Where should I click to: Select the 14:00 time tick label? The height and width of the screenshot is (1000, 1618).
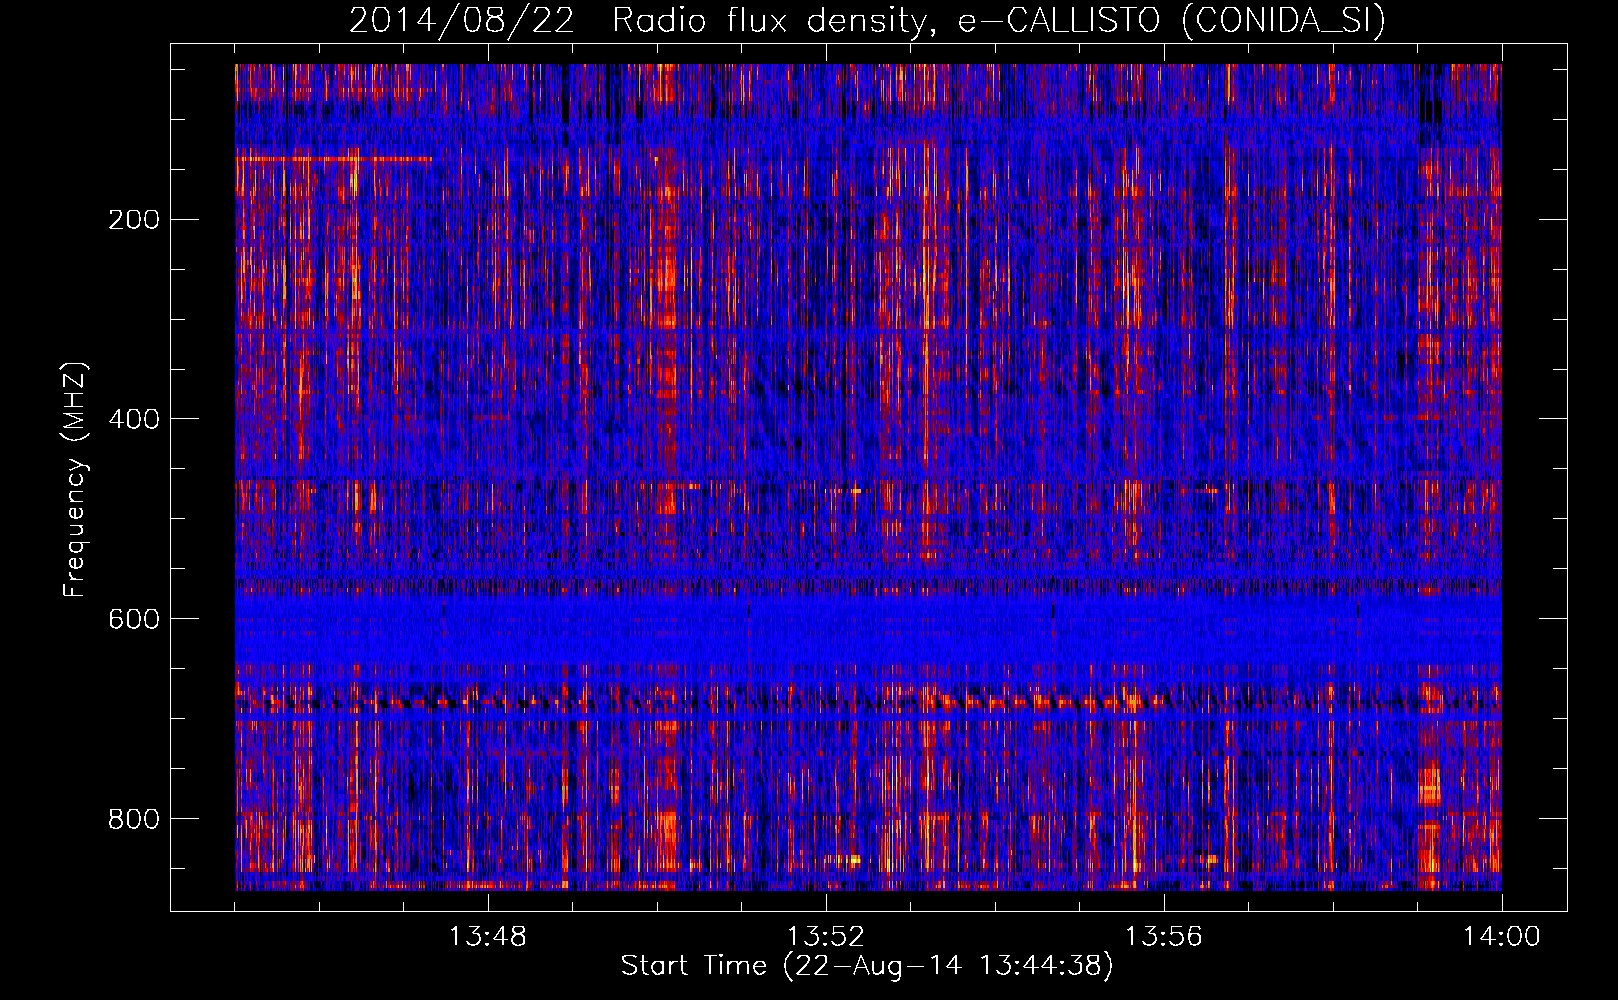(x=1502, y=937)
